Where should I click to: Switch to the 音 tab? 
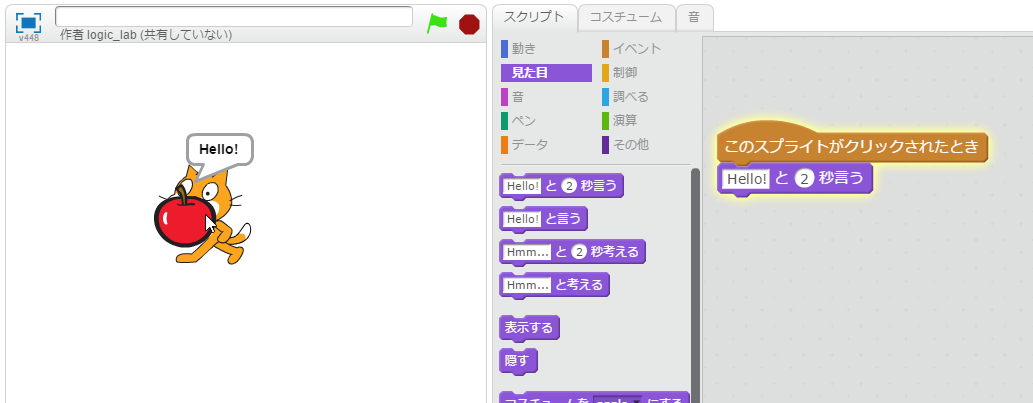pyautogui.click(x=694, y=17)
